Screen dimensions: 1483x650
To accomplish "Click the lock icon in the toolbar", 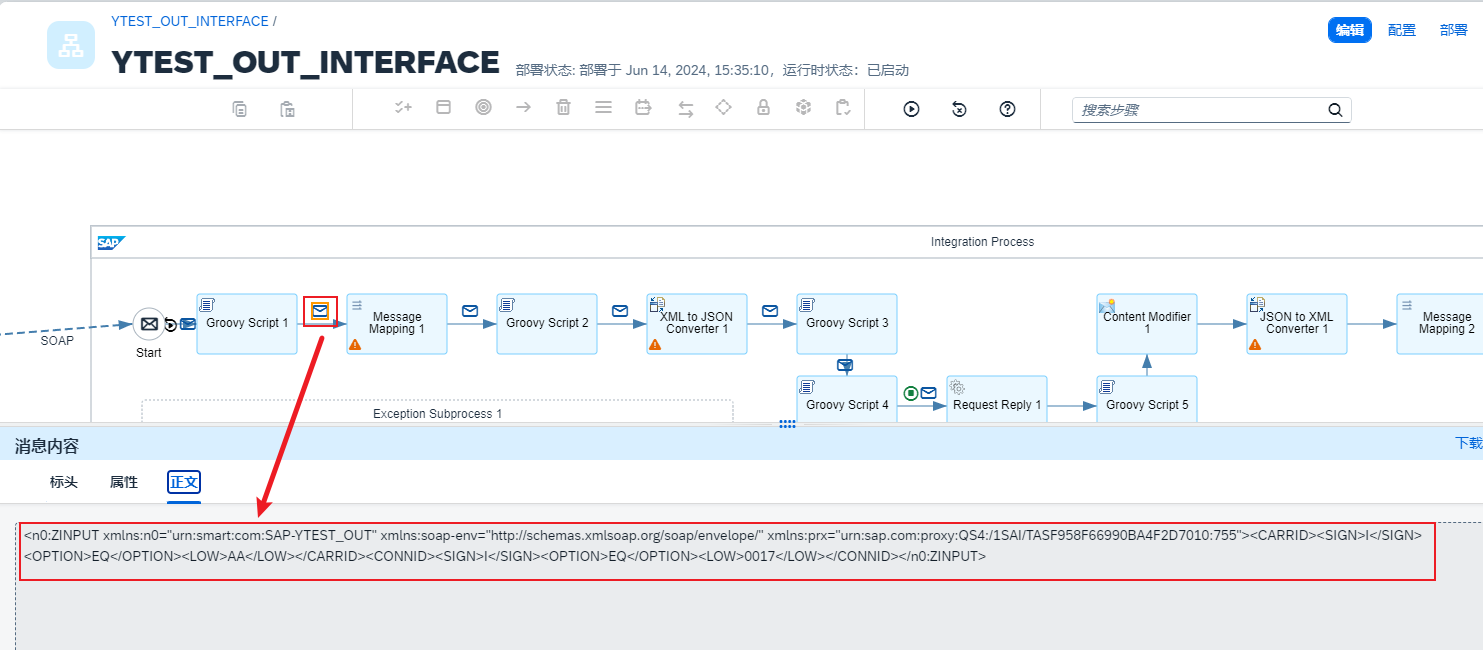I will [763, 108].
